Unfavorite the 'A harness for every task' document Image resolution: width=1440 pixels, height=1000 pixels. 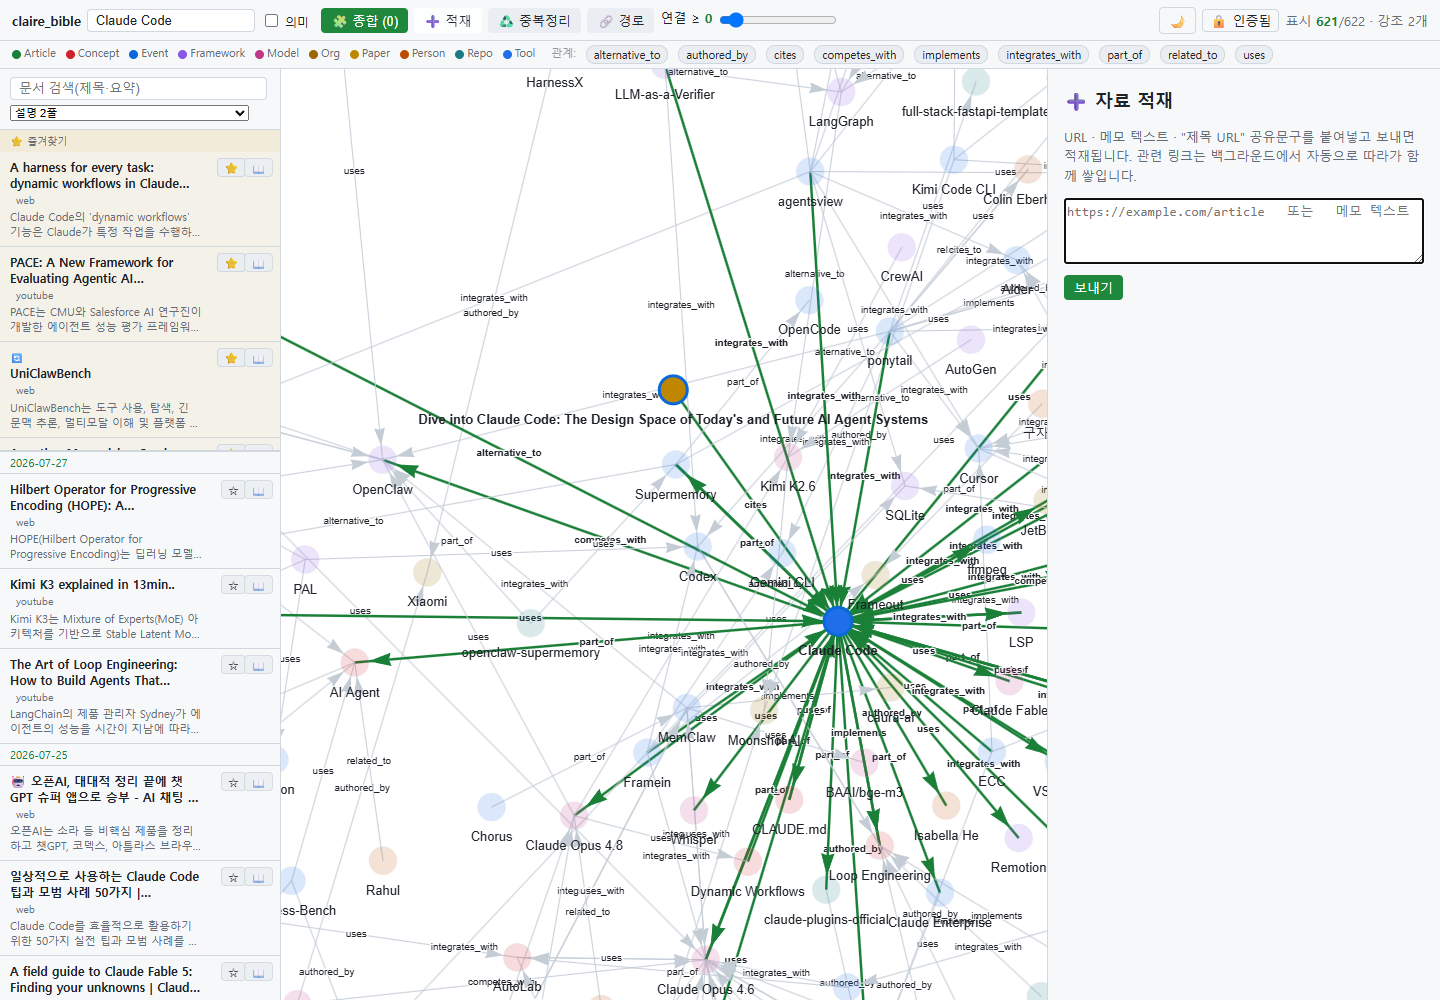tap(231, 168)
